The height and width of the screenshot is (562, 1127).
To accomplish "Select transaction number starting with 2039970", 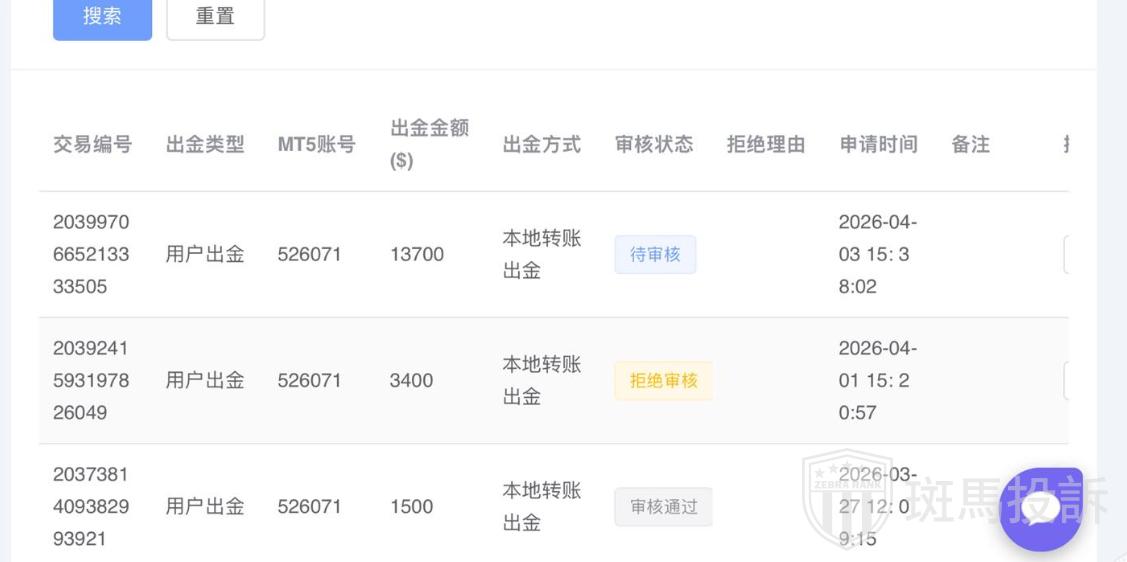I will pyautogui.click(x=91, y=254).
